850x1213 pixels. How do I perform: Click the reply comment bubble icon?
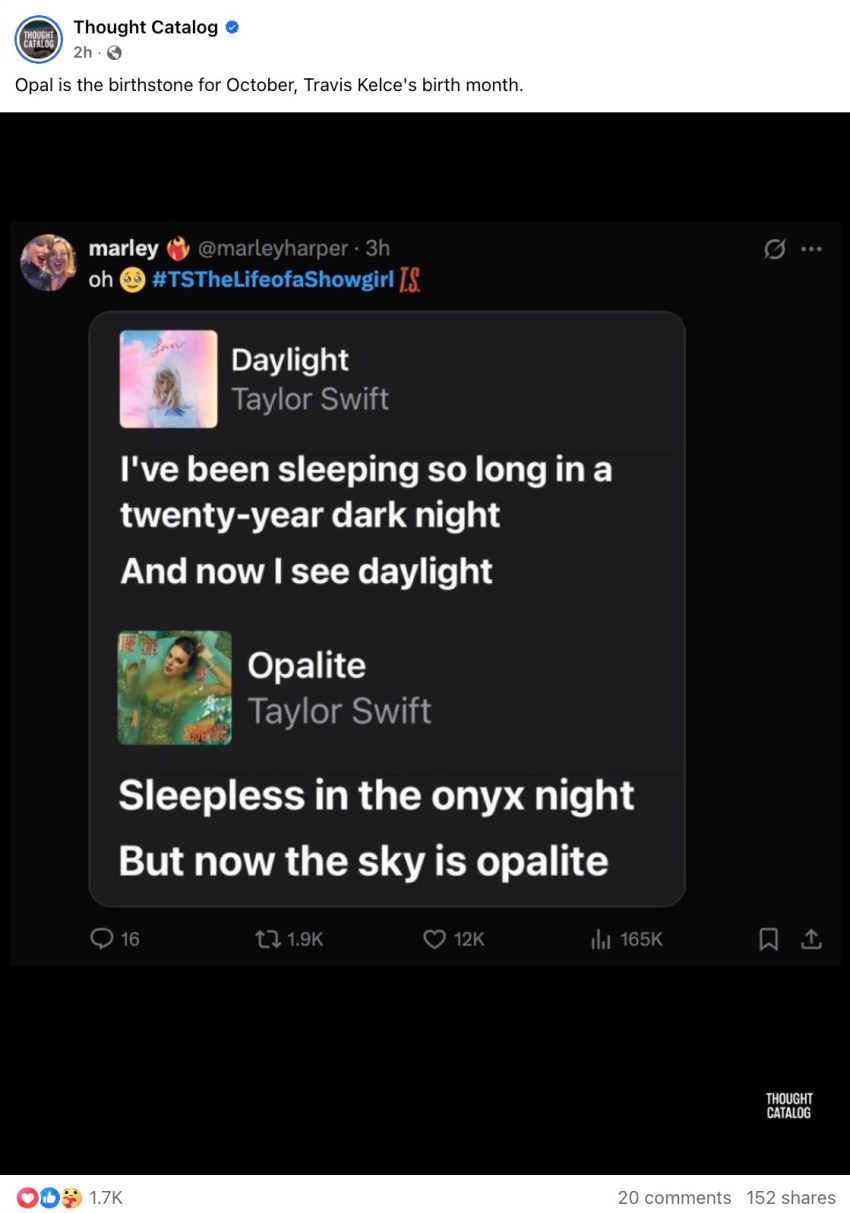coord(102,939)
